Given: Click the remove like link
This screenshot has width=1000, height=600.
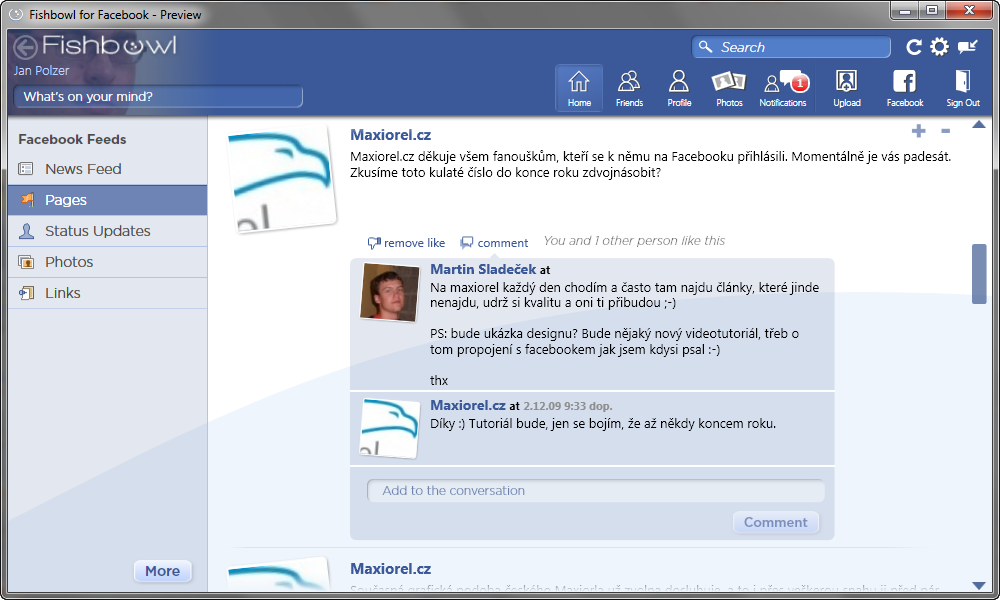Looking at the screenshot, I should point(406,243).
